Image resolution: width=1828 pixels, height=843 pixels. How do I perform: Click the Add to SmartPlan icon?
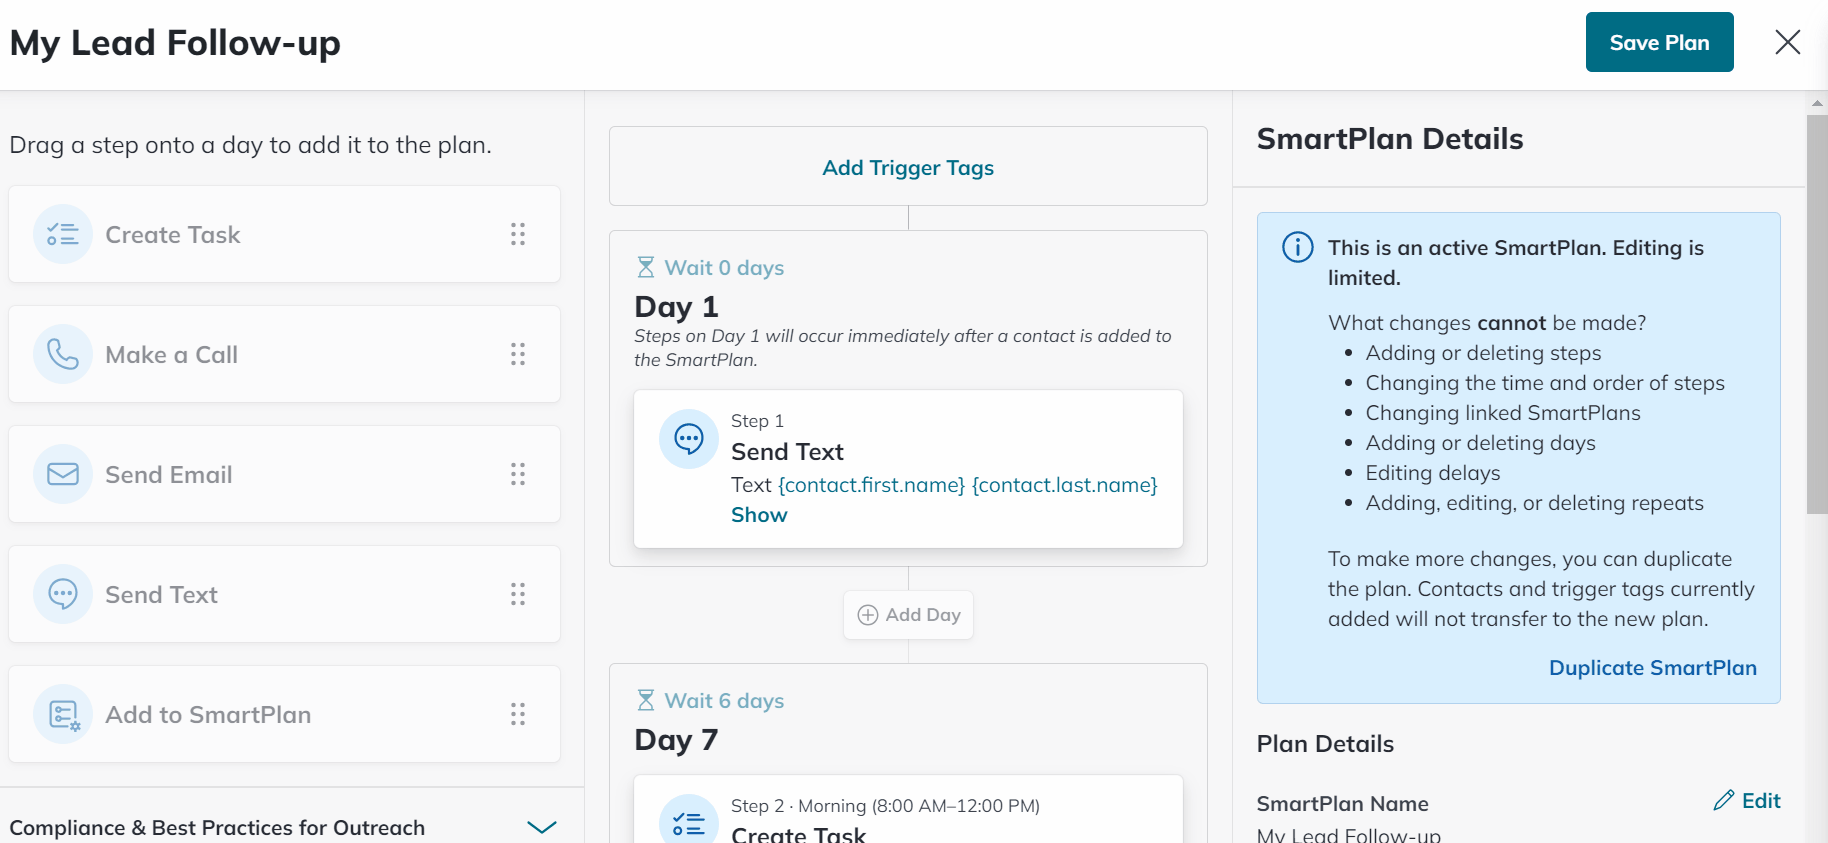[63, 714]
